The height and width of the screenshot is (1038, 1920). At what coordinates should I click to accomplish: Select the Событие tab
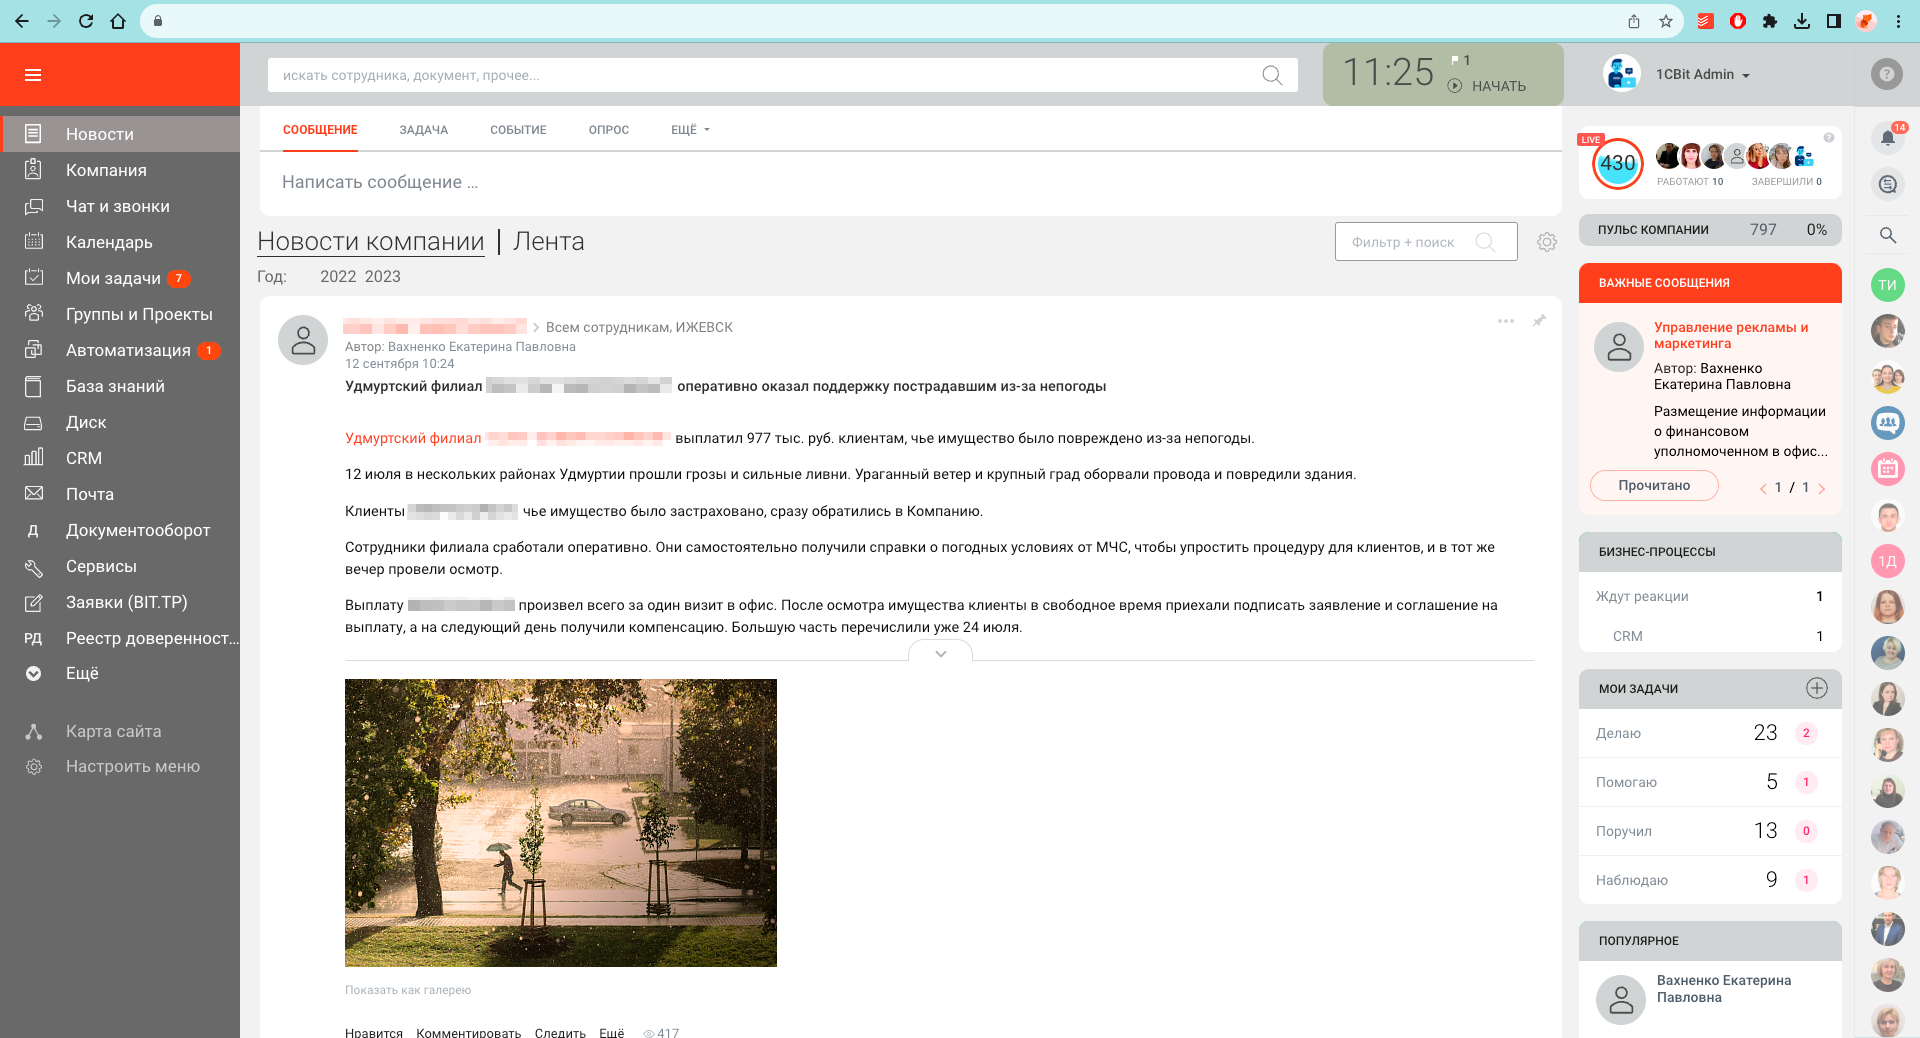518,130
